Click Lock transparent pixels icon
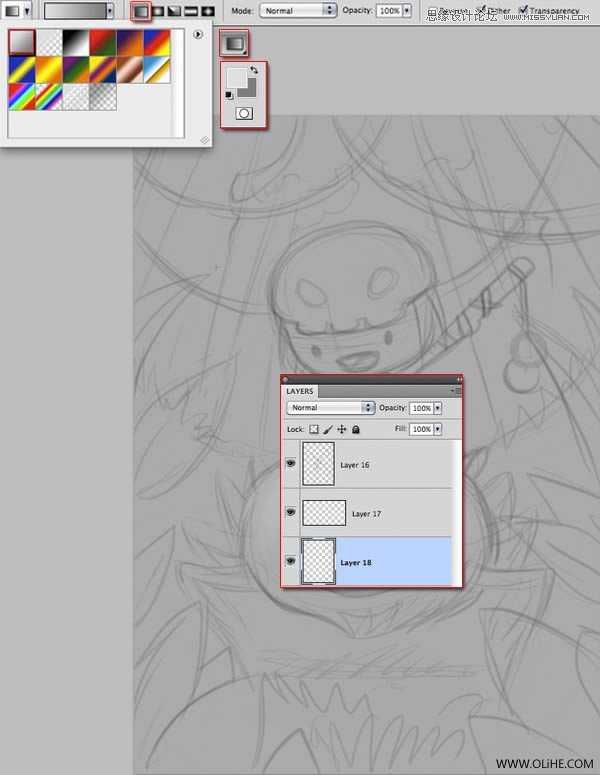600x775 pixels. [x=312, y=429]
